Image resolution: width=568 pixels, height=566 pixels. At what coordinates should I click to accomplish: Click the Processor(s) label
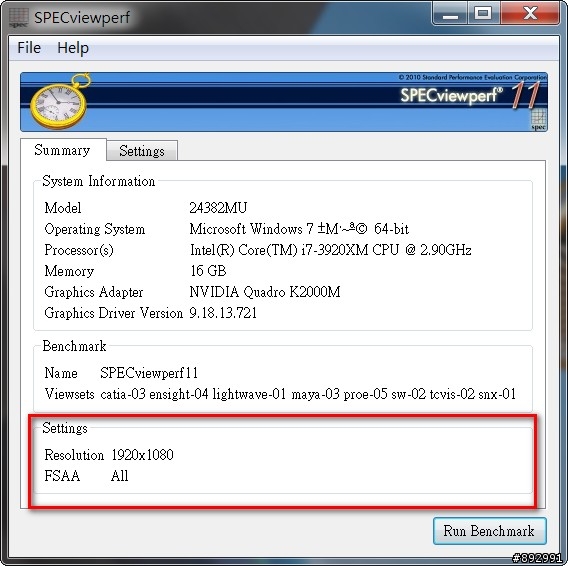[x=79, y=250]
